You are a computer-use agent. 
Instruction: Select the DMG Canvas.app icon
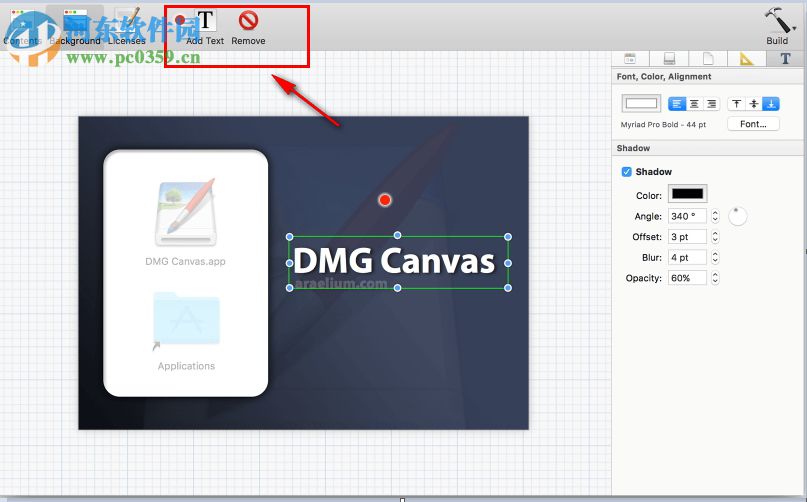pyautogui.click(x=186, y=212)
